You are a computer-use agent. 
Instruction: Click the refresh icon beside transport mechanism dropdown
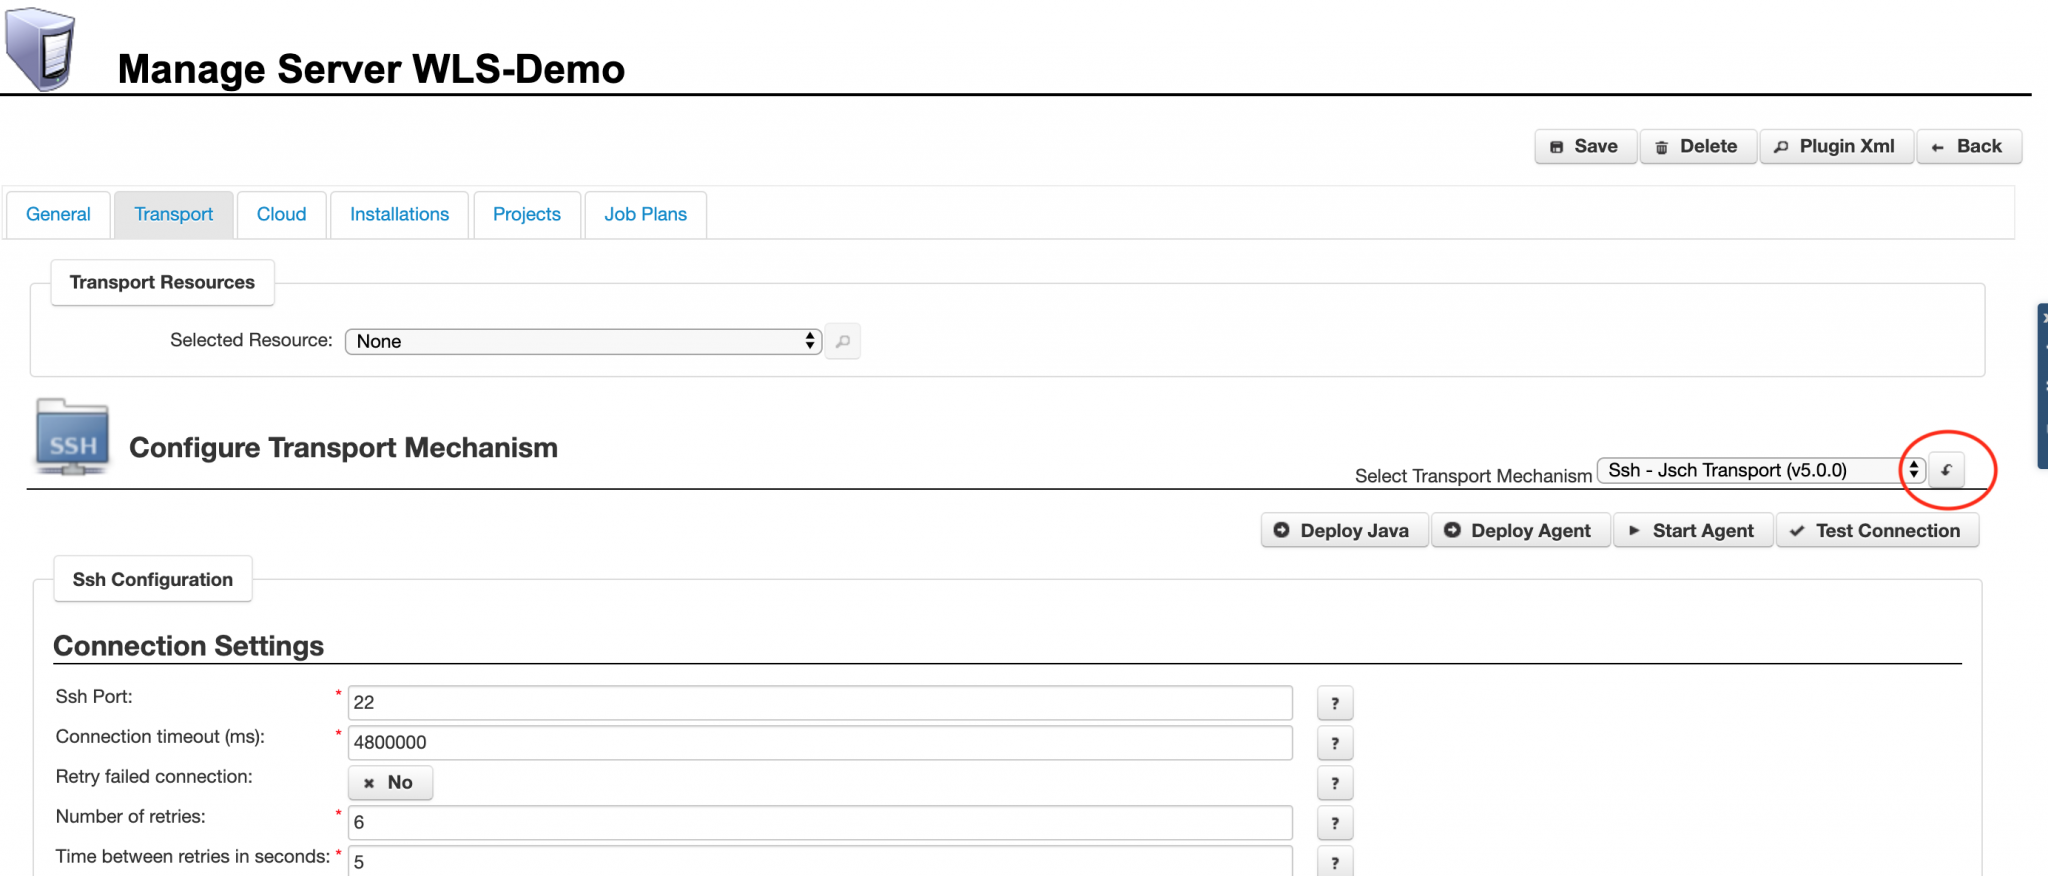[x=1946, y=470]
